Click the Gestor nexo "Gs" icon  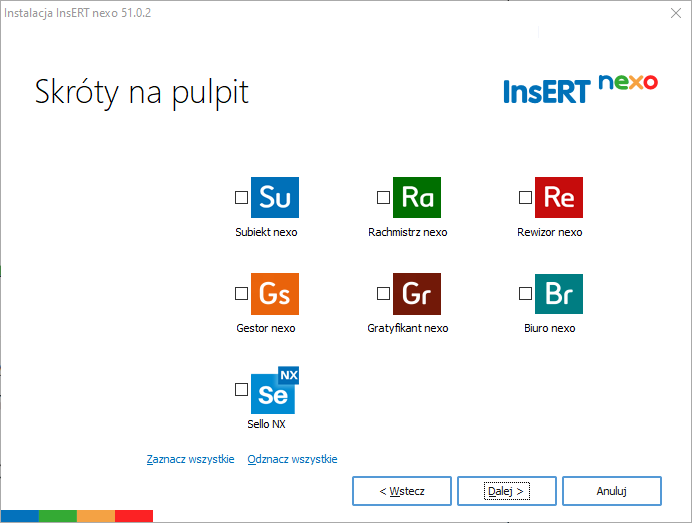(x=275, y=293)
